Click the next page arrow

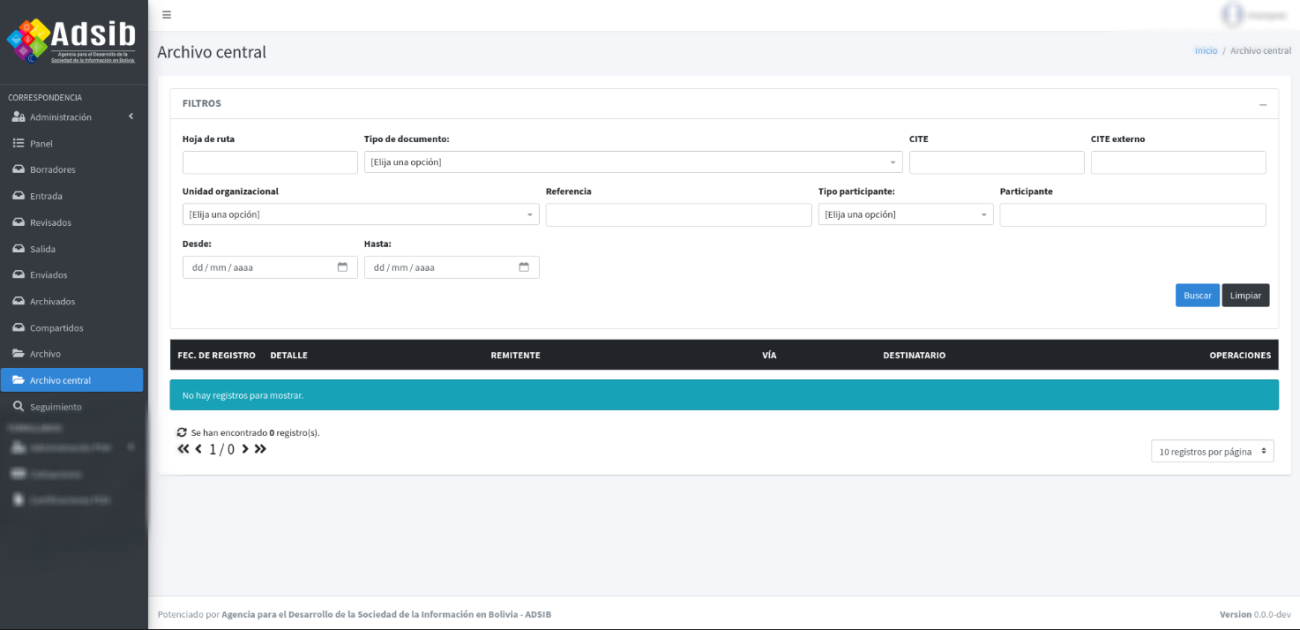[x=245, y=449]
